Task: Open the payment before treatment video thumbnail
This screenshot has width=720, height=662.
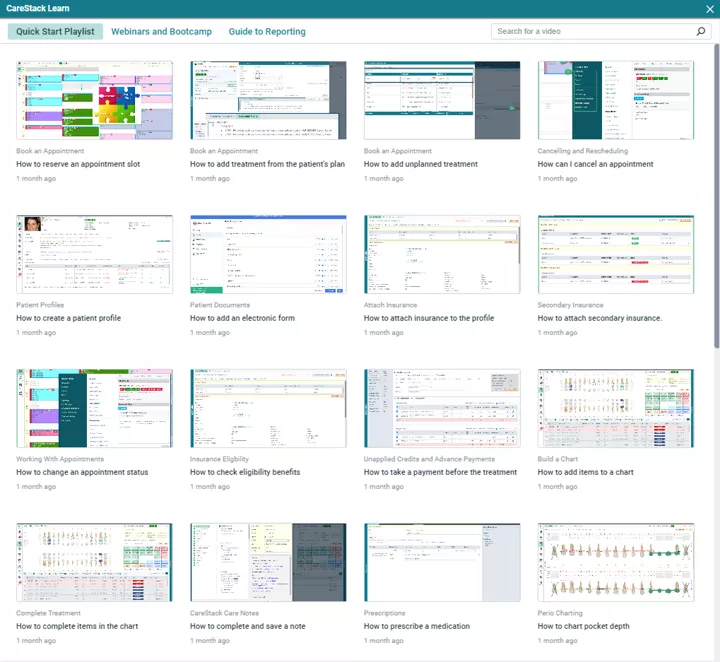Action: click(x=442, y=408)
